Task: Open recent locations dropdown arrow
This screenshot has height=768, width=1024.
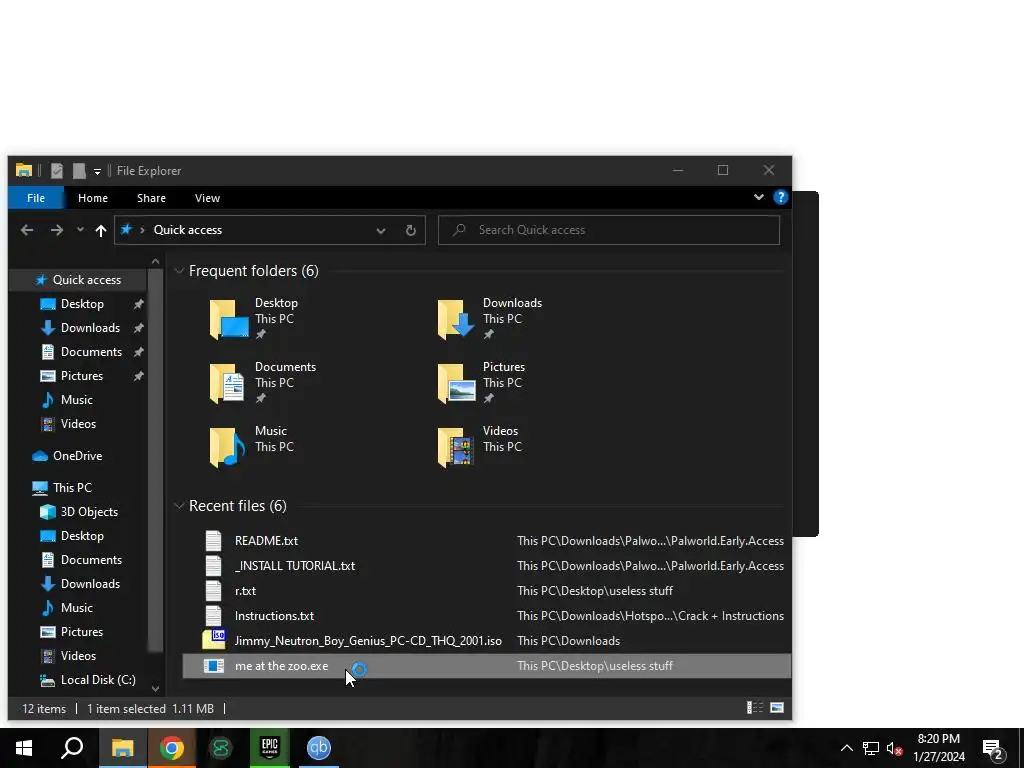Action: [x=80, y=230]
